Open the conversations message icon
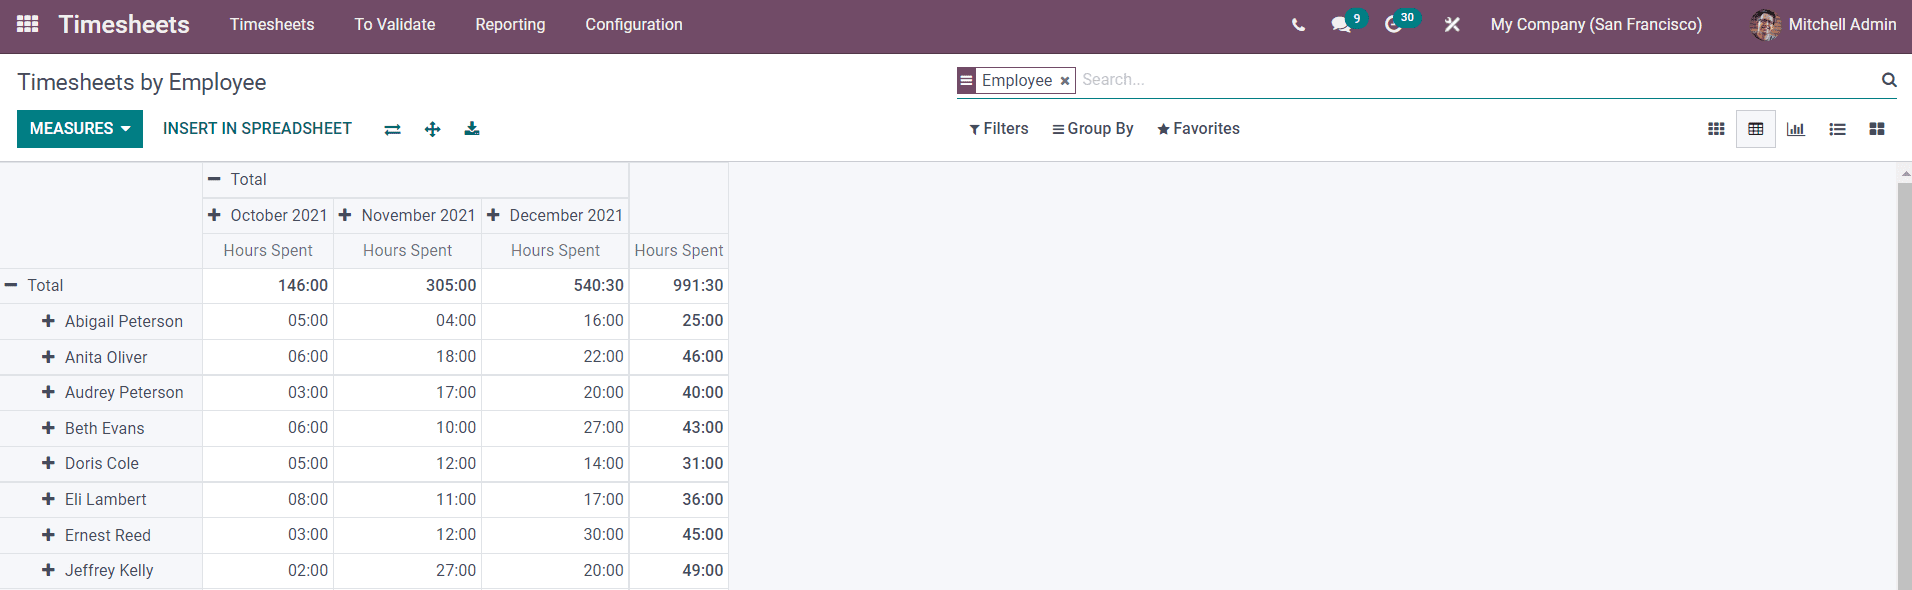1912x590 pixels. tap(1341, 25)
